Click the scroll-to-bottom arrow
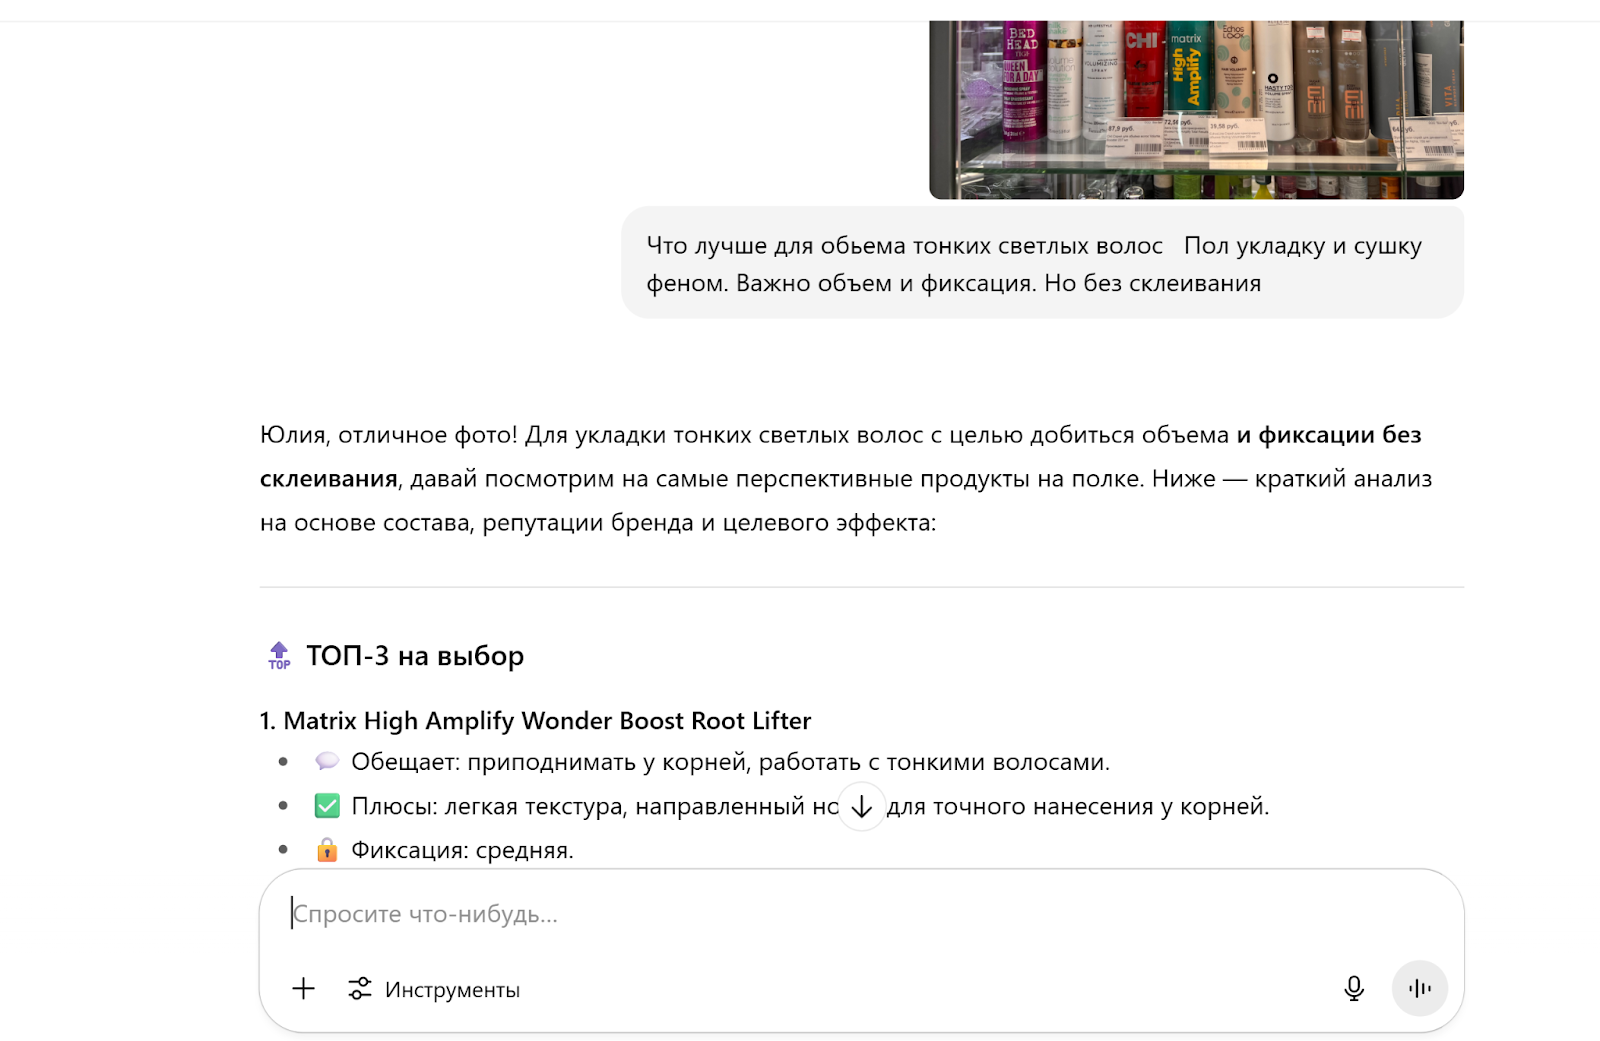 (861, 806)
